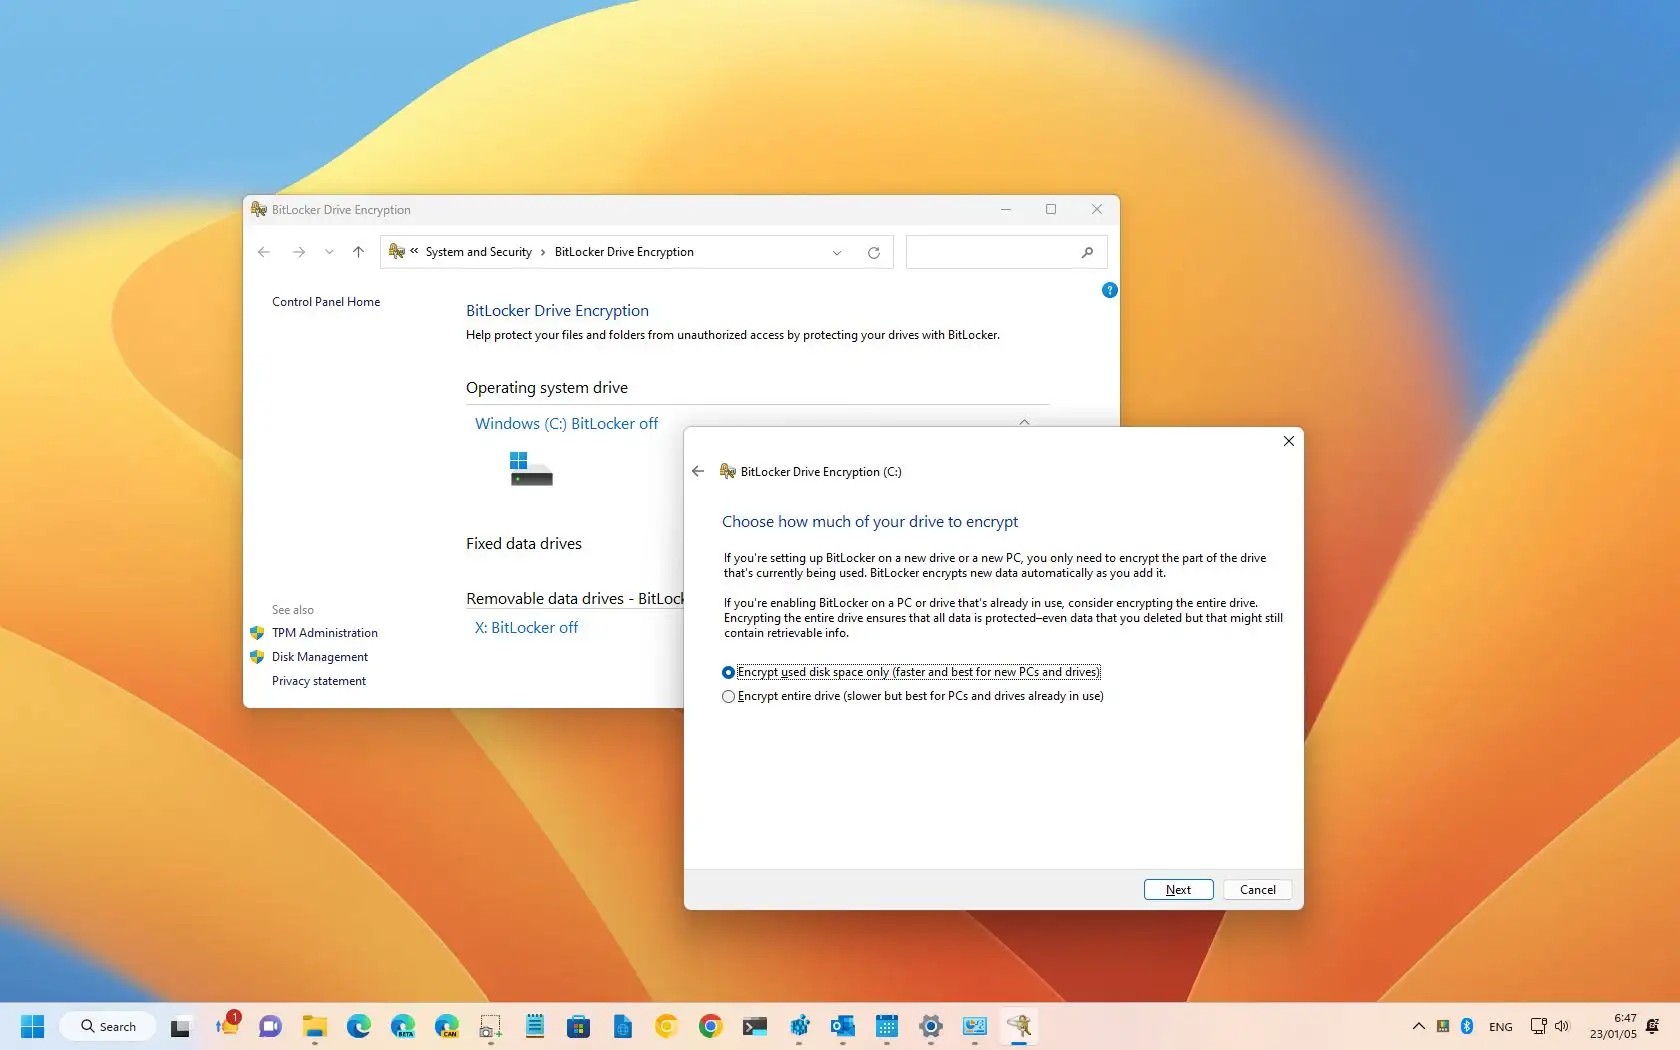1680x1050 pixels.
Task: Click System and Security breadcrumb
Action: [478, 252]
